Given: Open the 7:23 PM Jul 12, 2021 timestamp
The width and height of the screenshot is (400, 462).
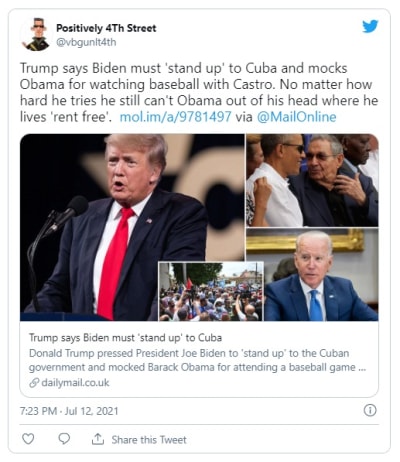Looking at the screenshot, I should click(69, 411).
